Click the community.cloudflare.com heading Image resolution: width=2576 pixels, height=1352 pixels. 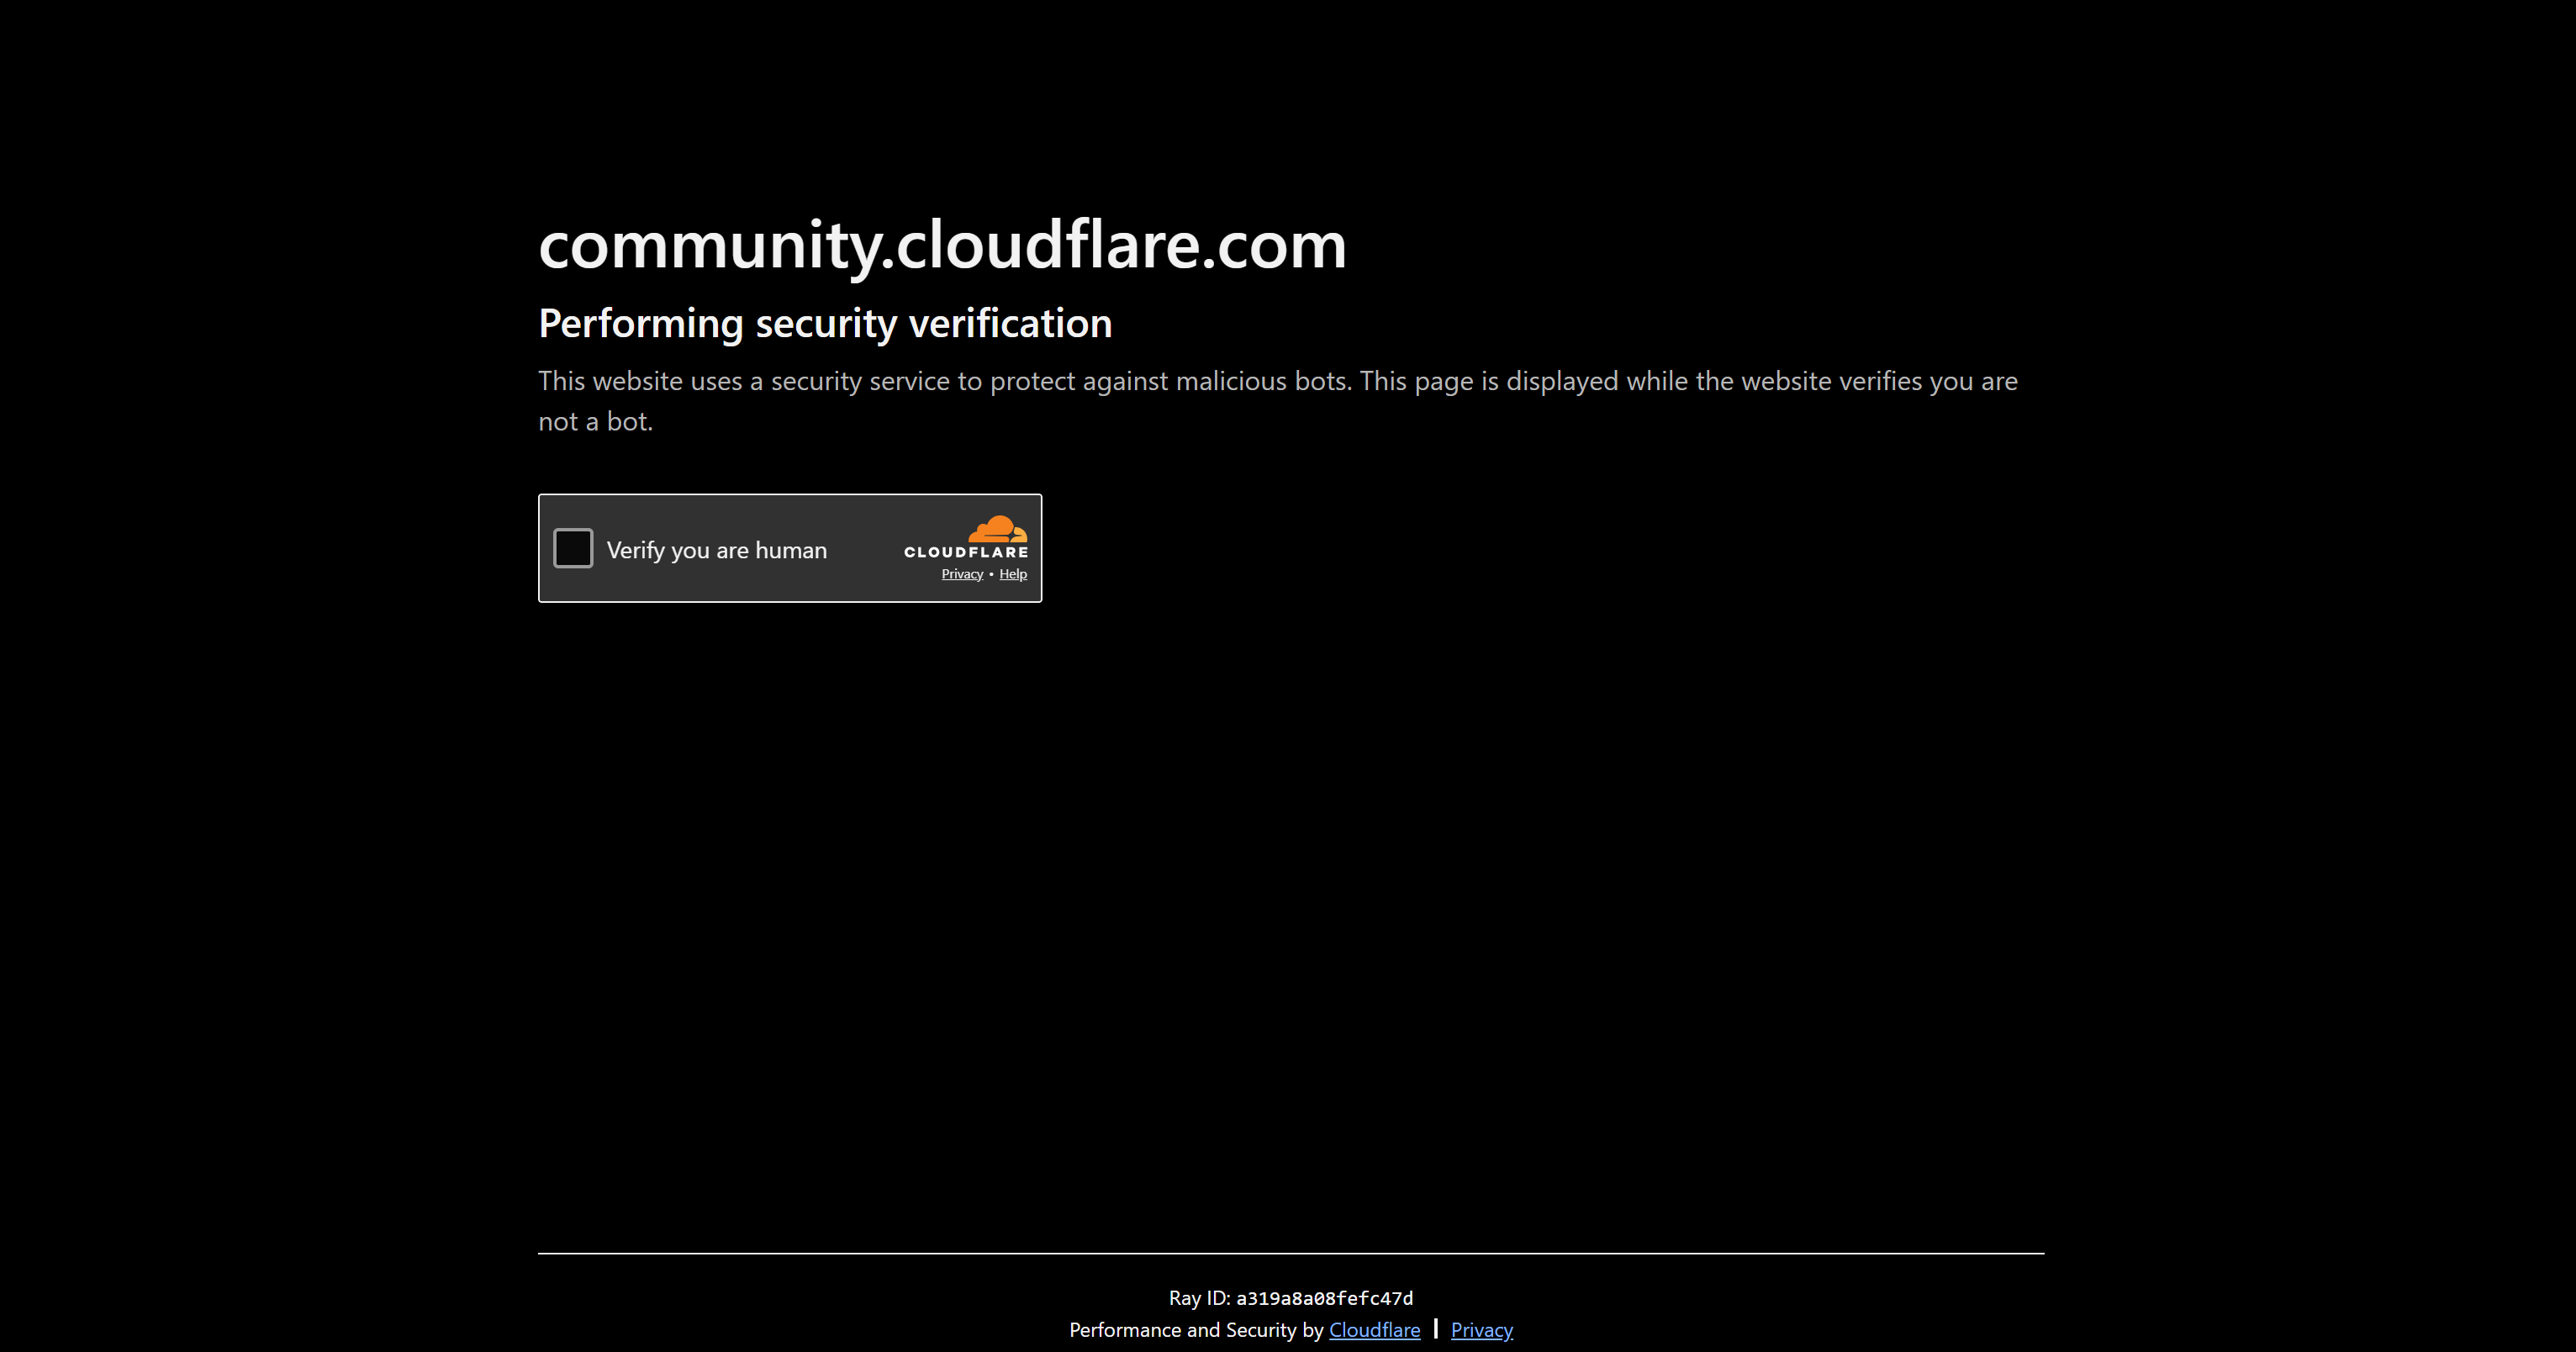[x=942, y=246]
